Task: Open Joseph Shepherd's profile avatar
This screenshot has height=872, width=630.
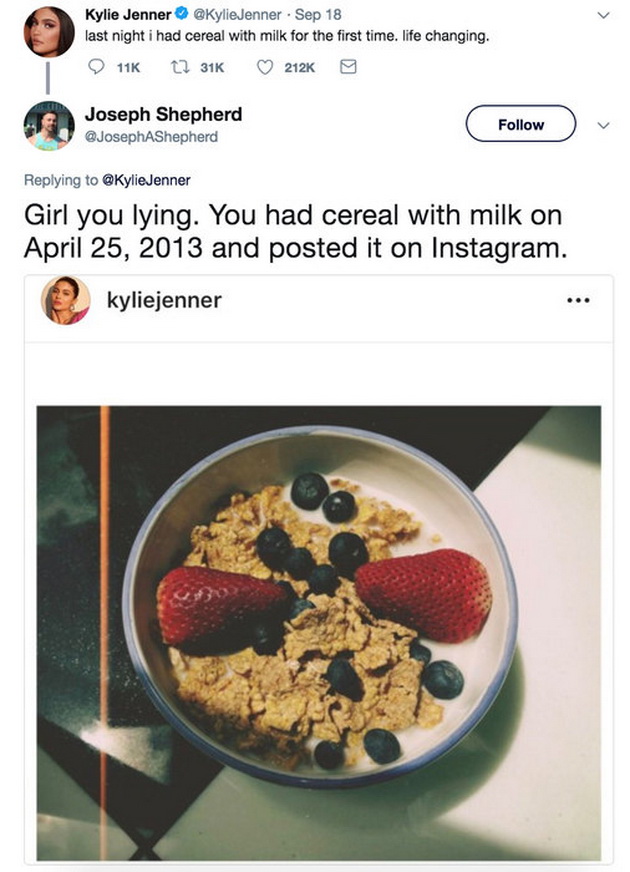Action: click(48, 126)
